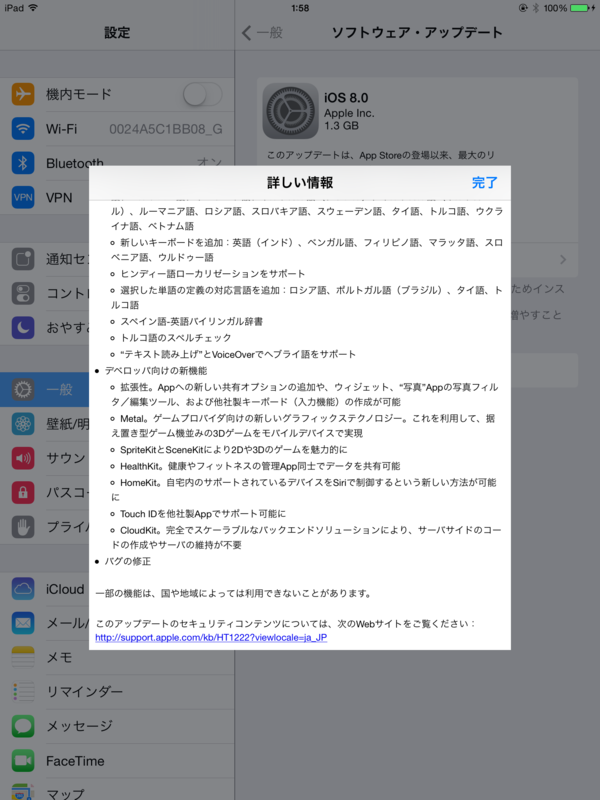600x800 pixels.
Task: Tap the Bluetooth settings icon
Action: click(x=23, y=163)
